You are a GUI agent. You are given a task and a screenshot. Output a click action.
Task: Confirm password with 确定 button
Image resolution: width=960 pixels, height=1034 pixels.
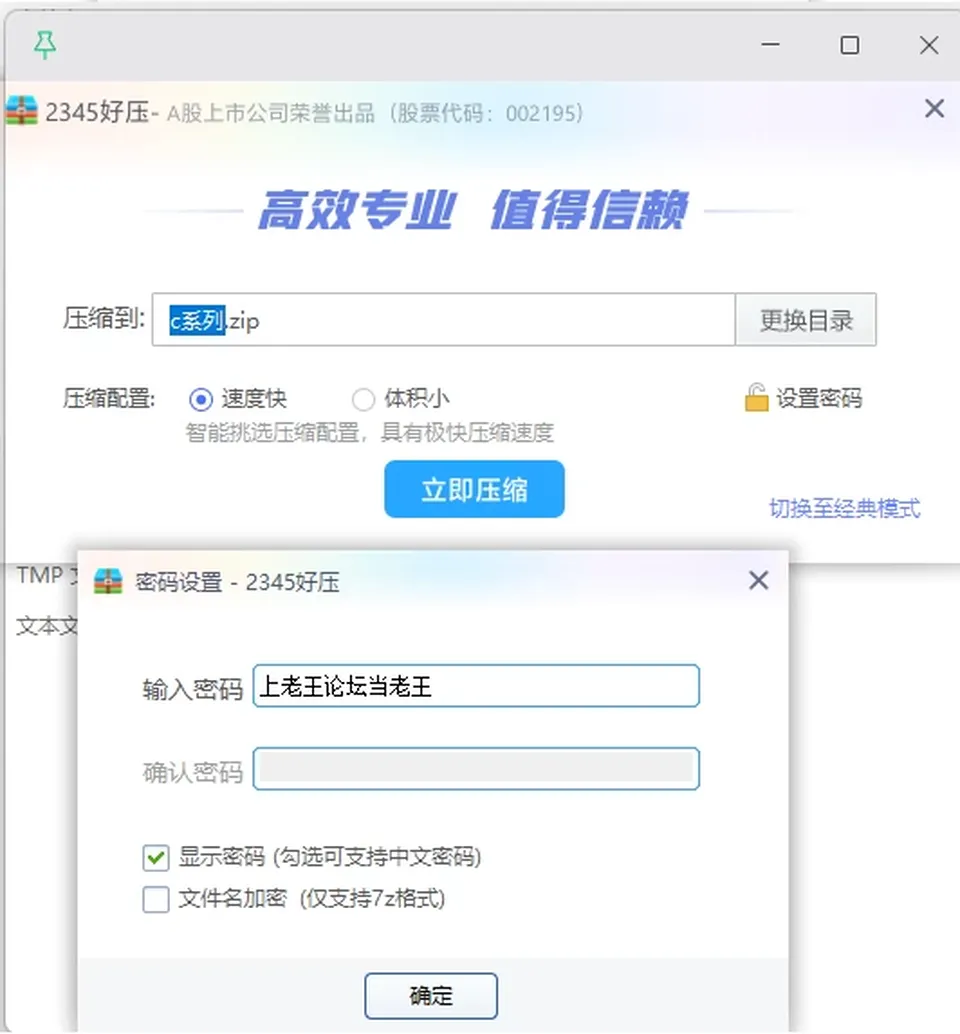point(431,995)
